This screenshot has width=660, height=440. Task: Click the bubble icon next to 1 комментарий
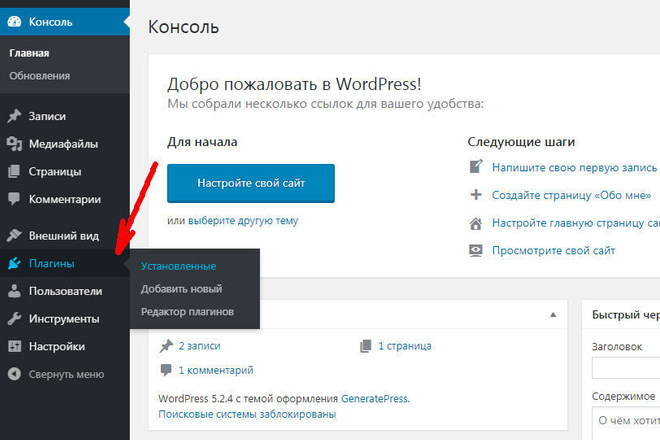tap(166, 370)
